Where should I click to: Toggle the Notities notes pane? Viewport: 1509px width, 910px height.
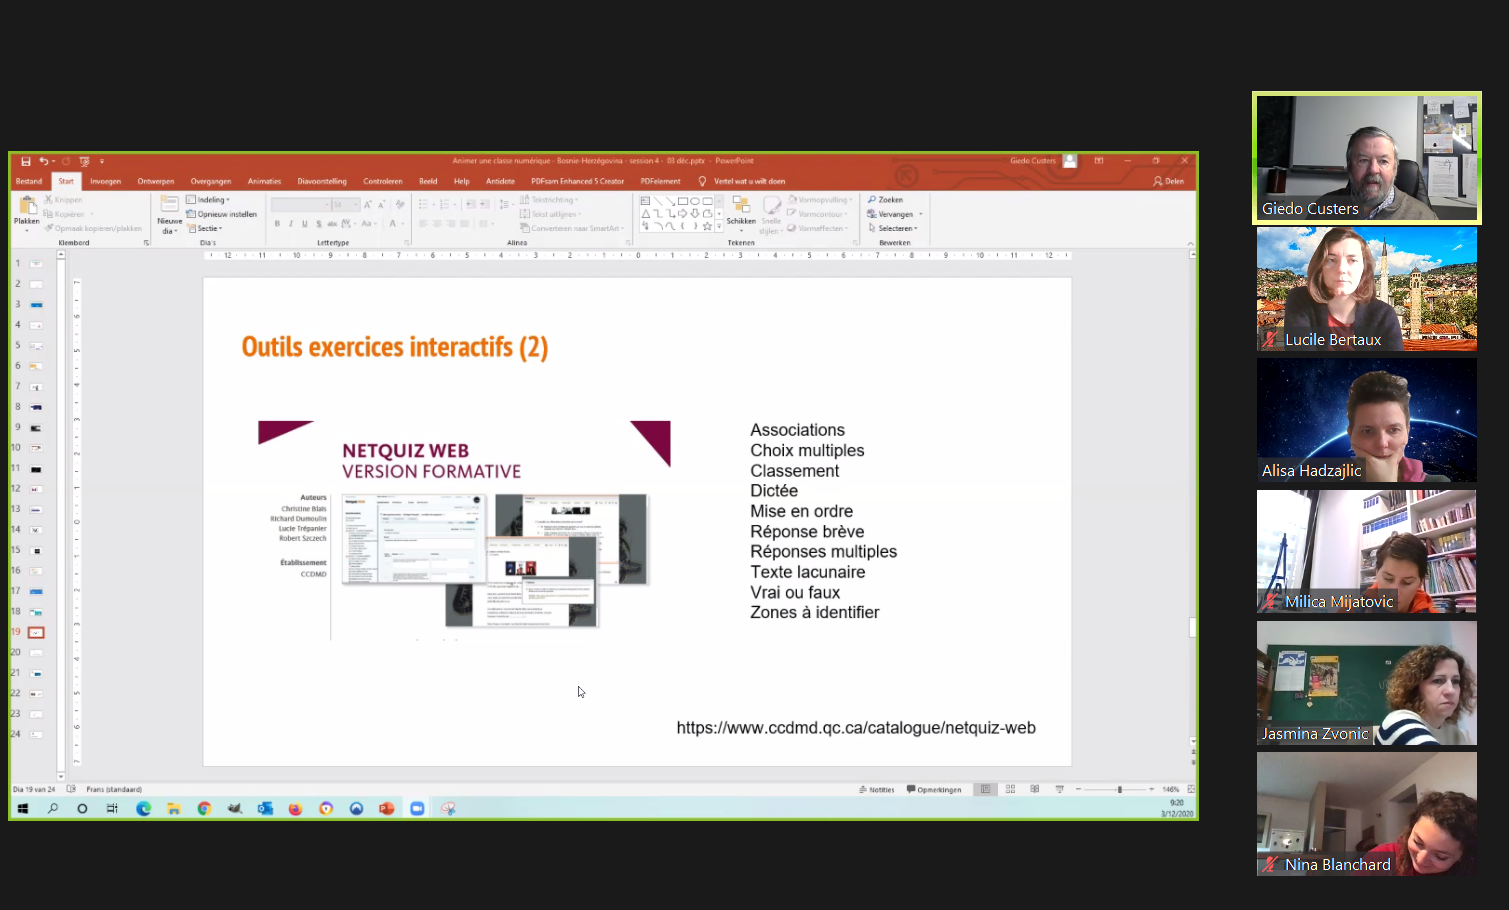877,790
